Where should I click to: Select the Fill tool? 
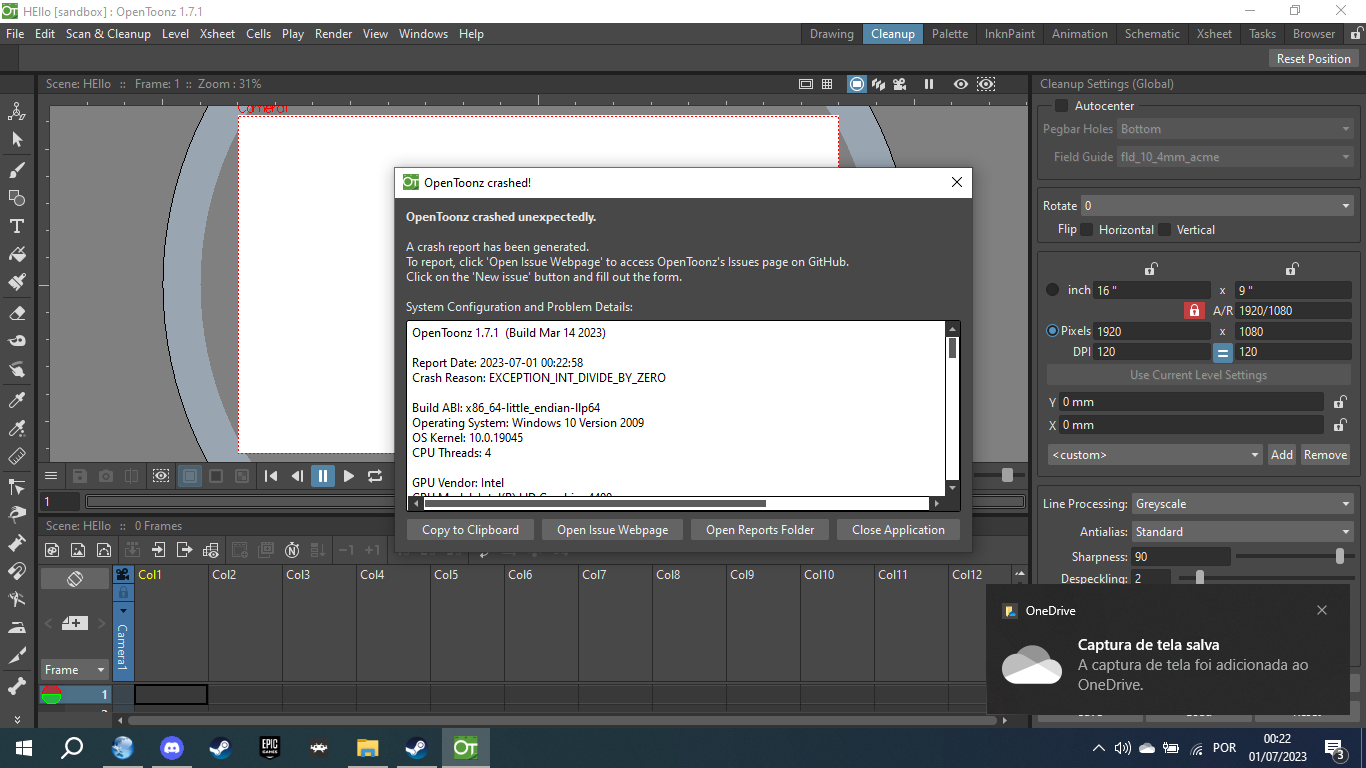click(x=16, y=255)
